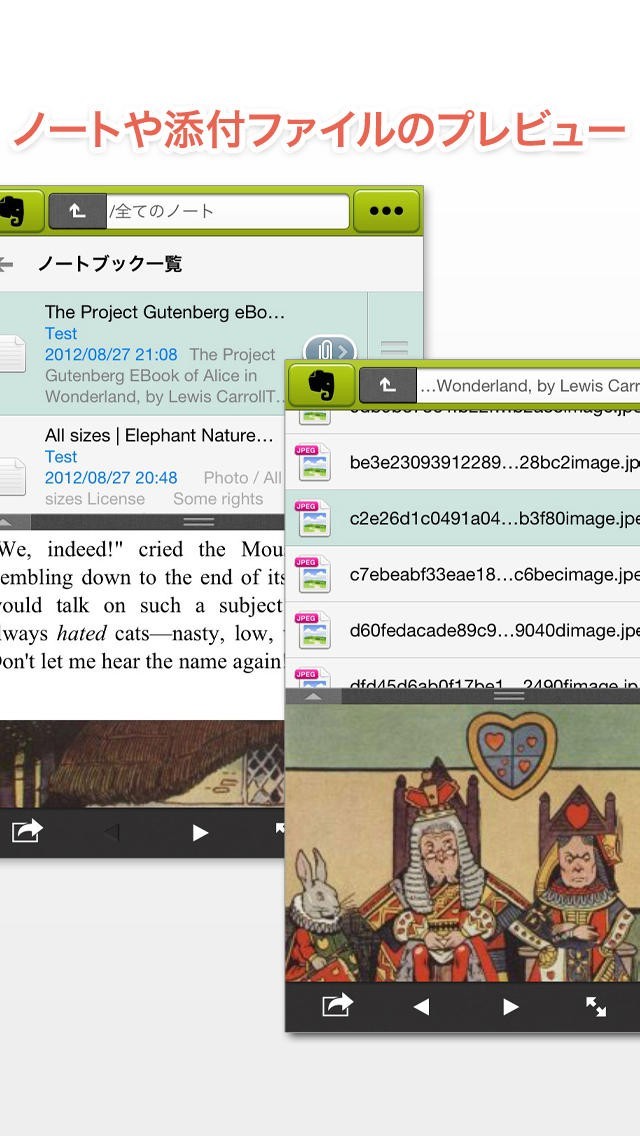Show next image using the right arrow under the king and queen picture

[x=510, y=1007]
